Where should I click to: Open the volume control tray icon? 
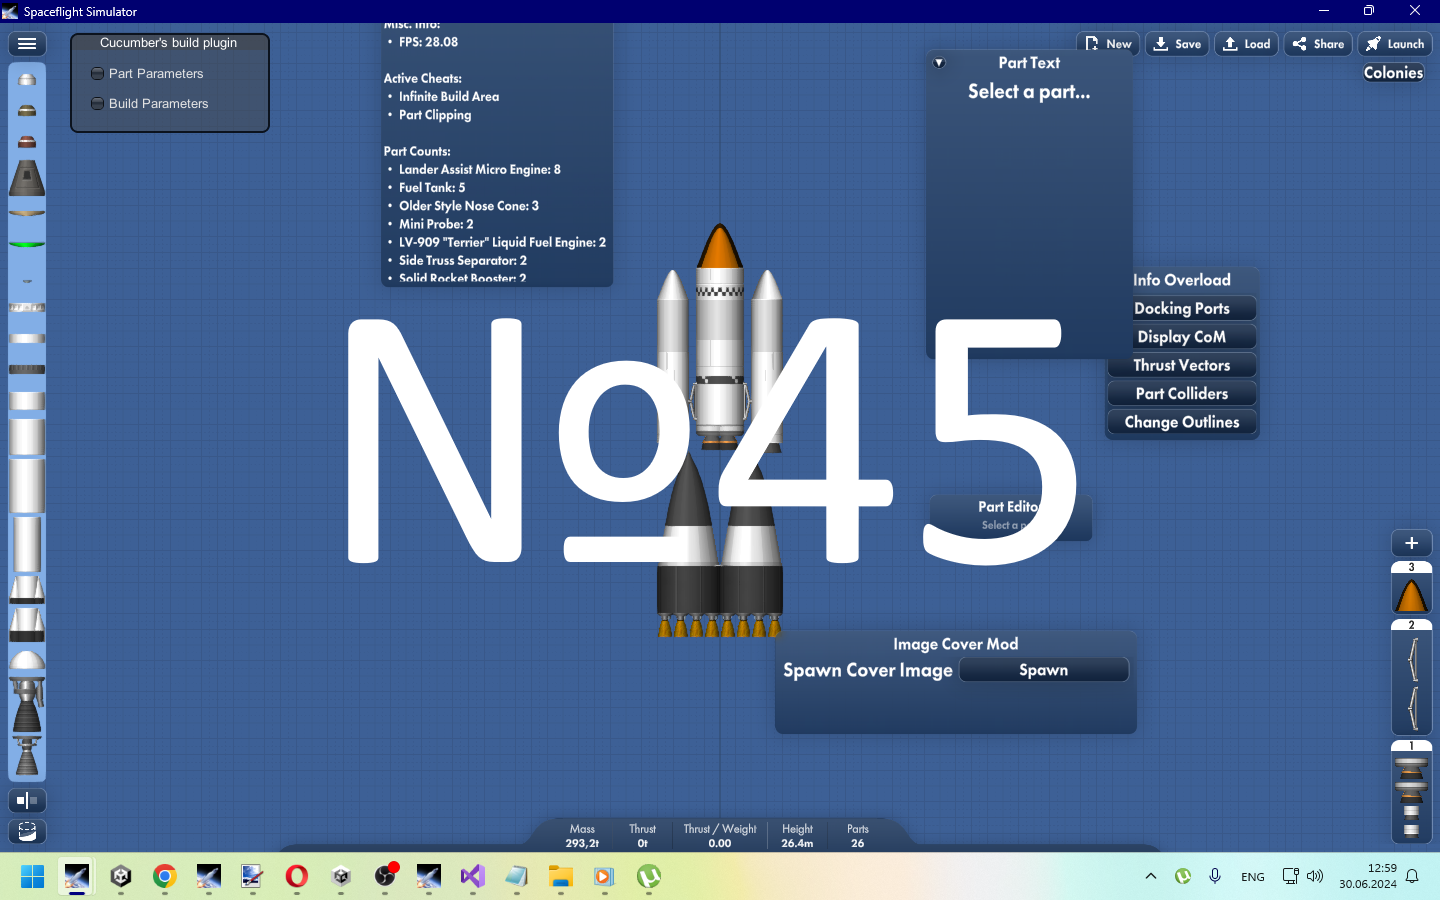[1315, 876]
